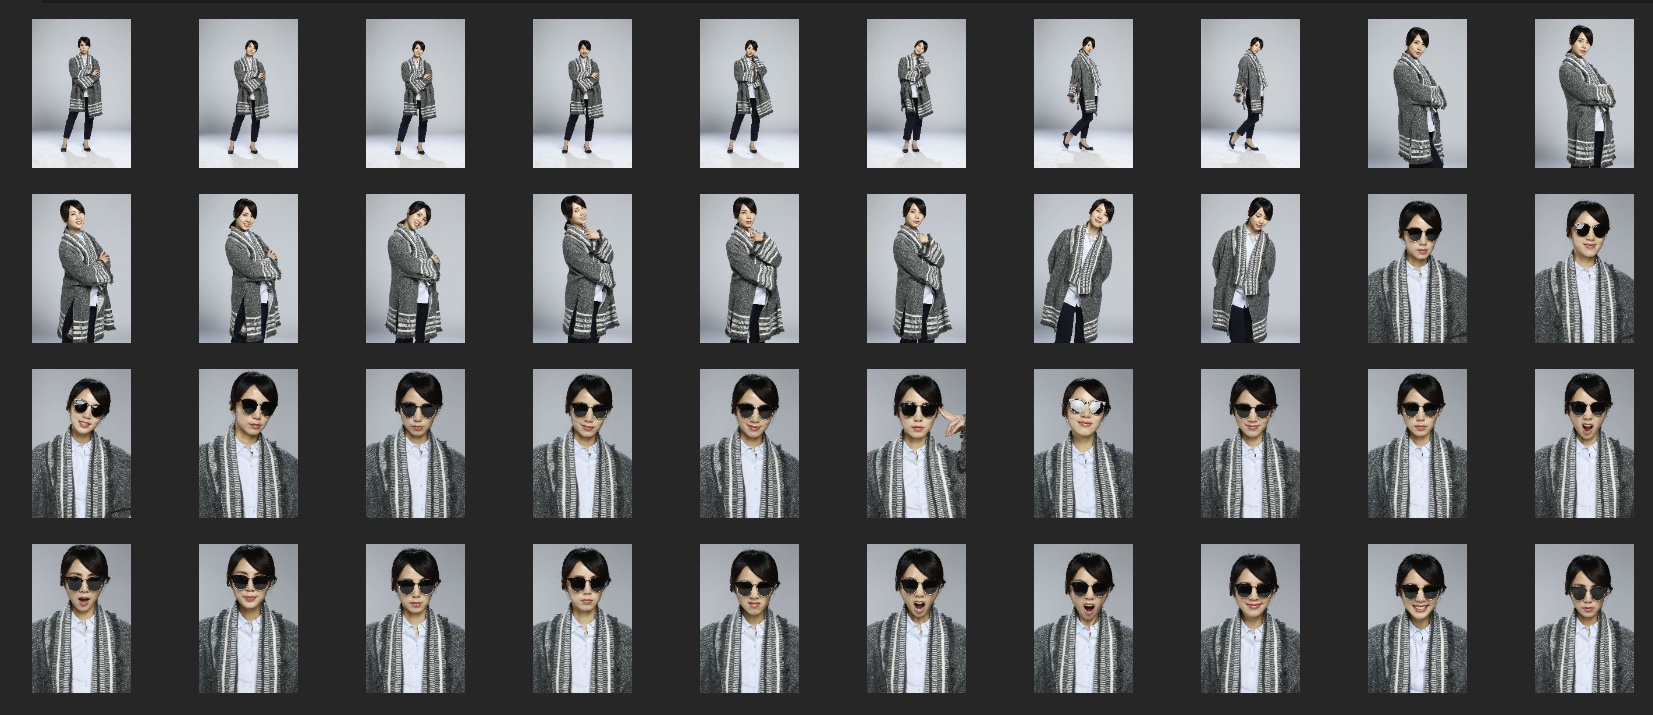Pick the head-tilt full-body photo, top row sixth
Image resolution: width=1653 pixels, height=715 pixels.
[x=916, y=93]
